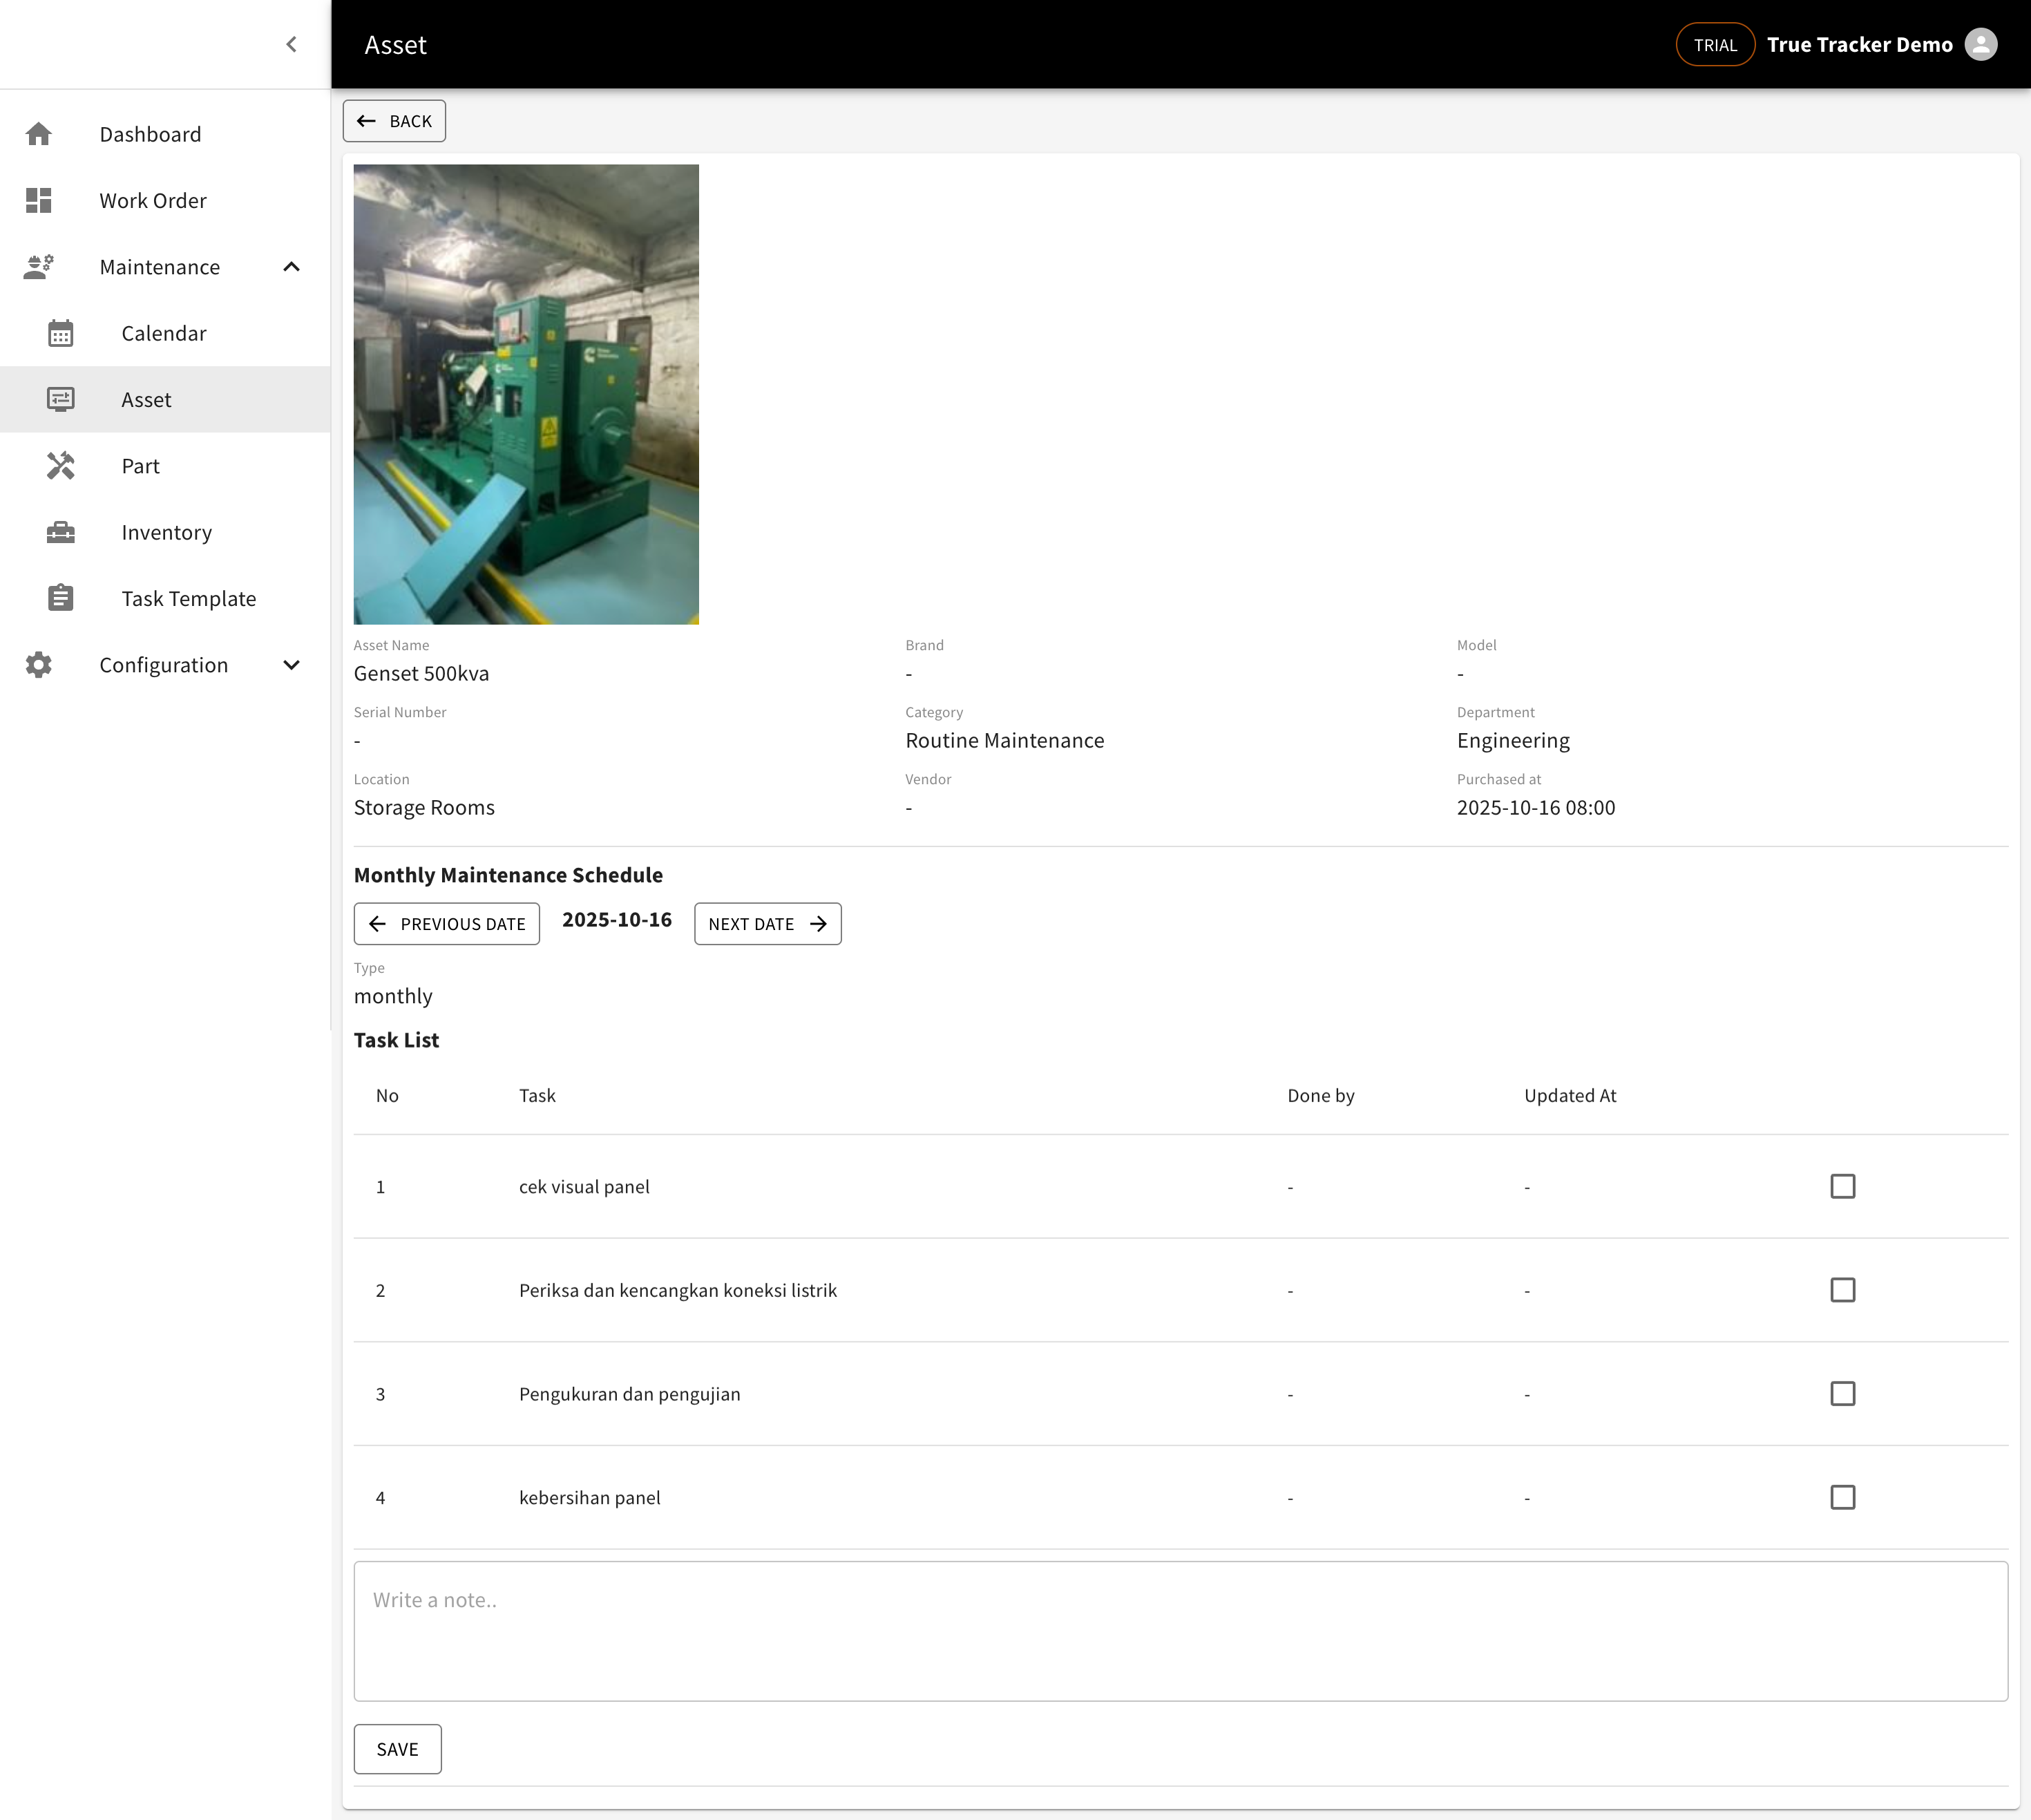Image resolution: width=2031 pixels, height=1820 pixels.
Task: Focus the 'Write a note' text field
Action: coord(1180,1630)
